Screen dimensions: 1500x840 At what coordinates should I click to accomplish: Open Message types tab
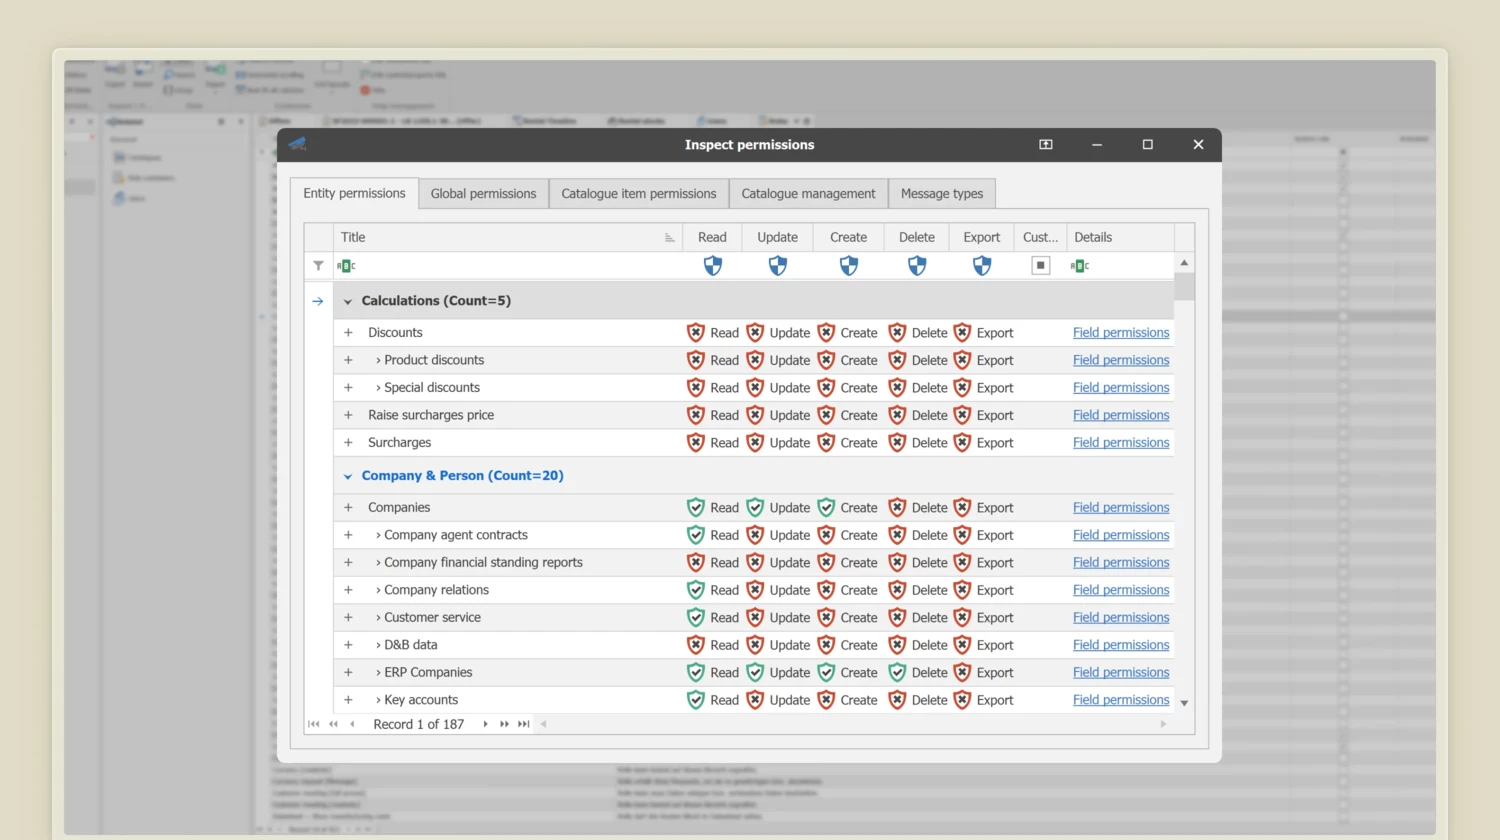(942, 194)
